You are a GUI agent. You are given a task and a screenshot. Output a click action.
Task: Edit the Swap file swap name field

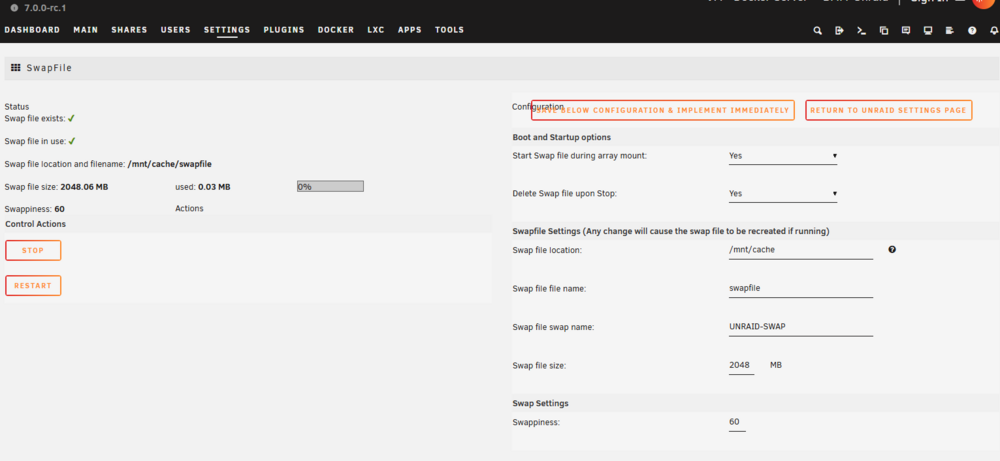point(800,326)
